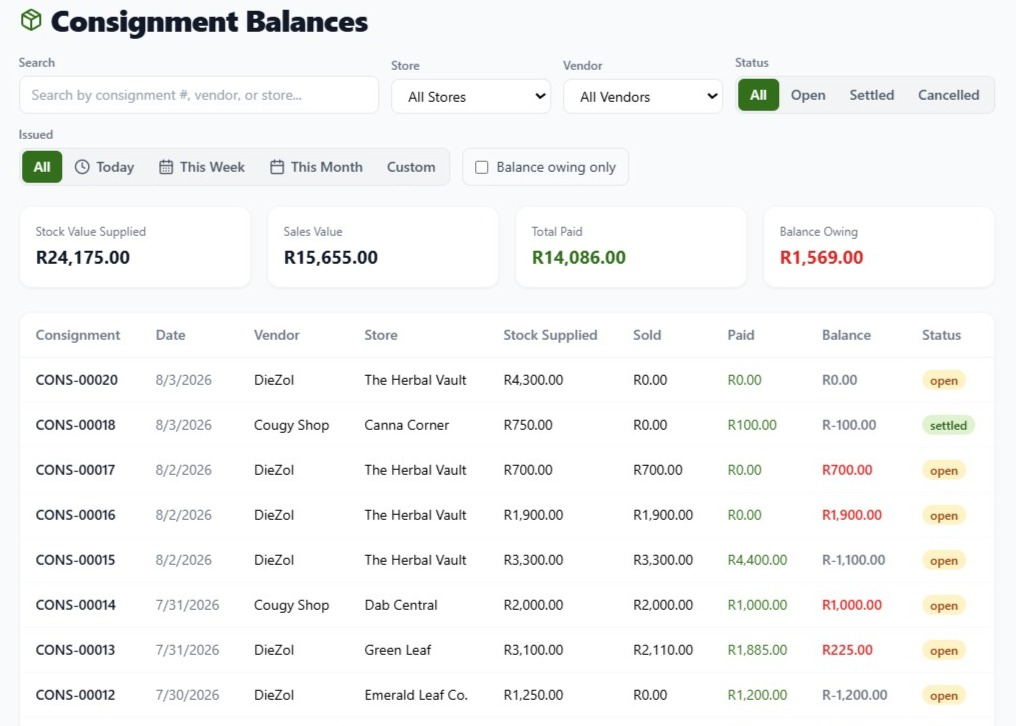Click the R700.00 balance for CONS-00017
This screenshot has height=726, width=1016.
tap(847, 470)
